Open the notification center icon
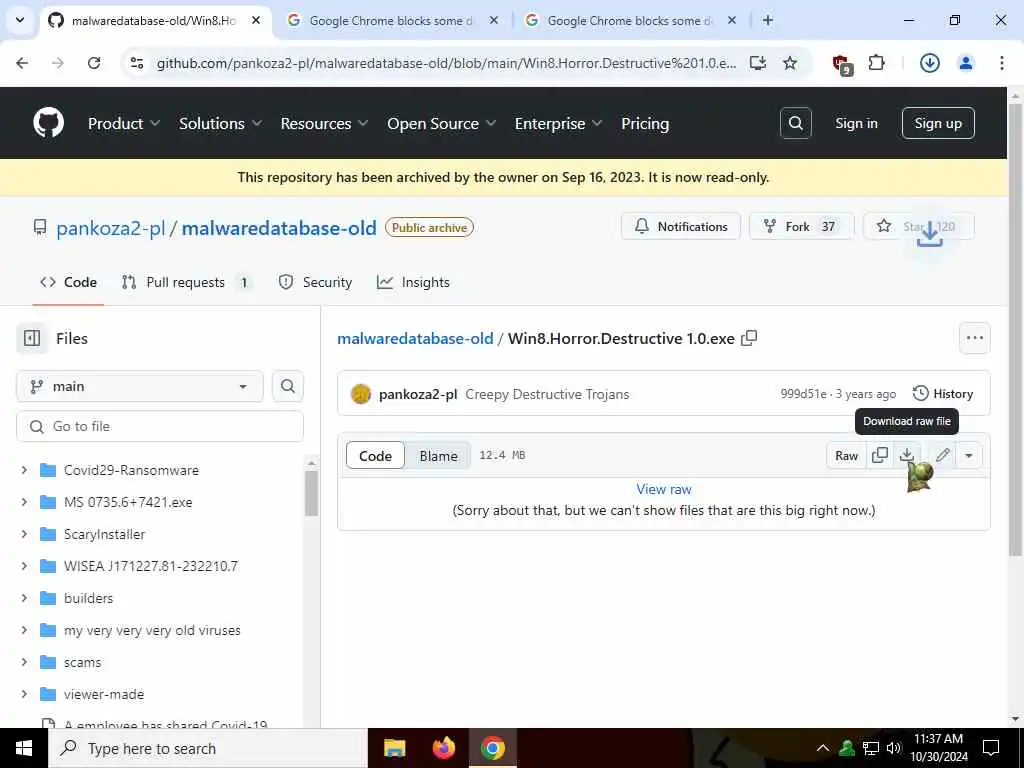The height and width of the screenshot is (768, 1024). pyautogui.click(x=991, y=748)
